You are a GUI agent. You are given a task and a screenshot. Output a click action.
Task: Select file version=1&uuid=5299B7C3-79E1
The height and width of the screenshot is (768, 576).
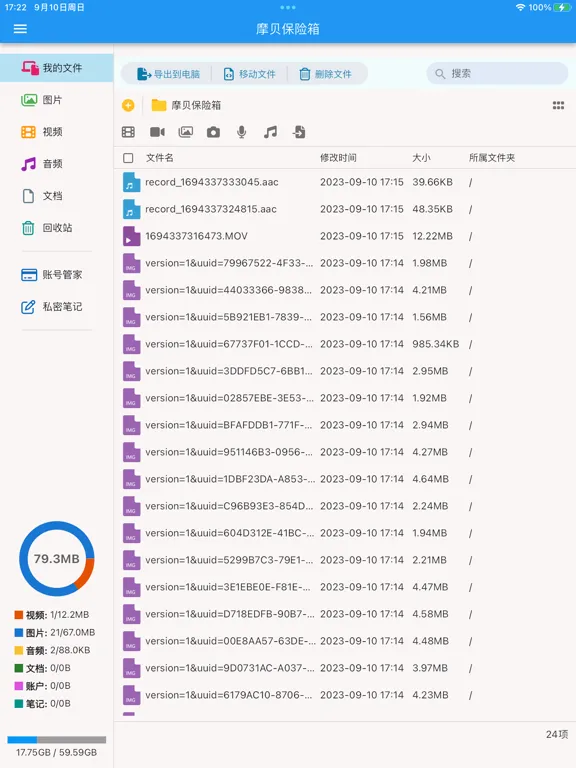point(345,560)
